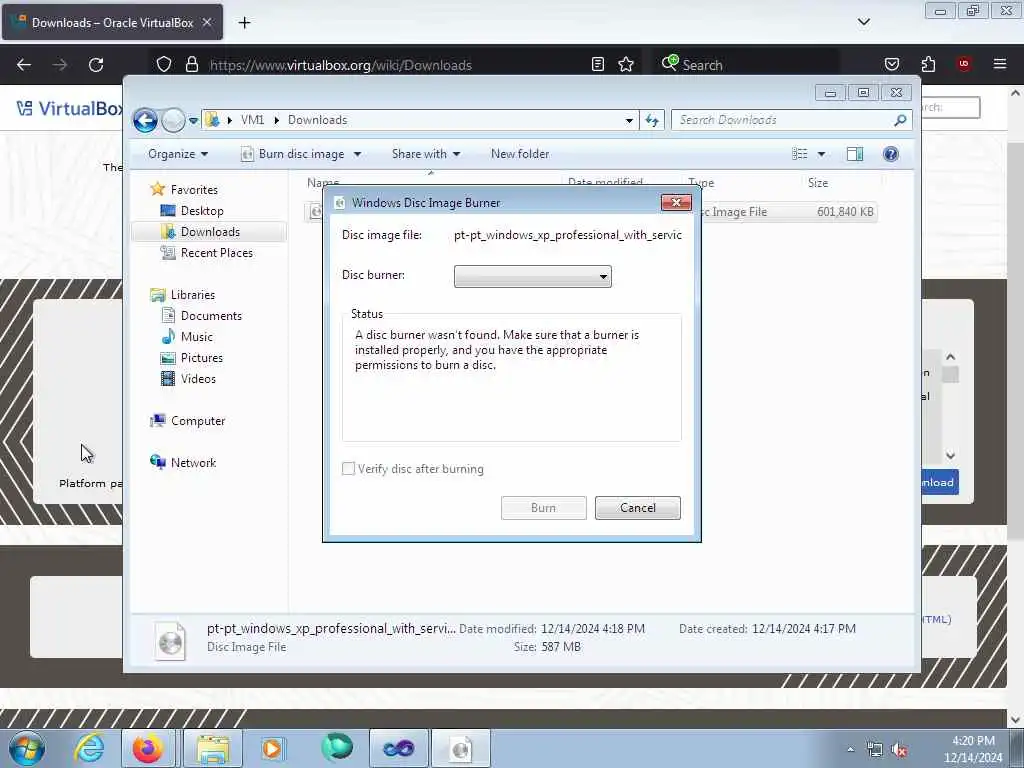Select Favorites in navigation pane
Image resolution: width=1024 pixels, height=768 pixels.
click(194, 190)
